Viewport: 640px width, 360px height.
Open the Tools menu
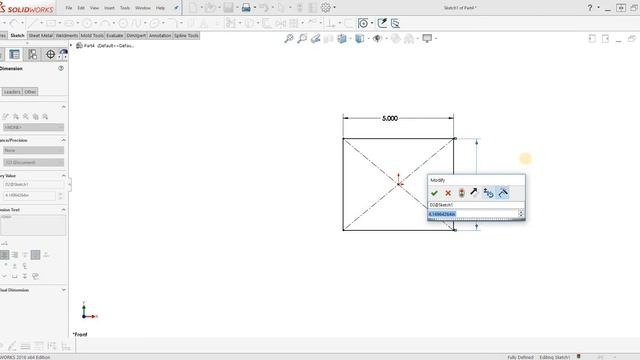(125, 8)
